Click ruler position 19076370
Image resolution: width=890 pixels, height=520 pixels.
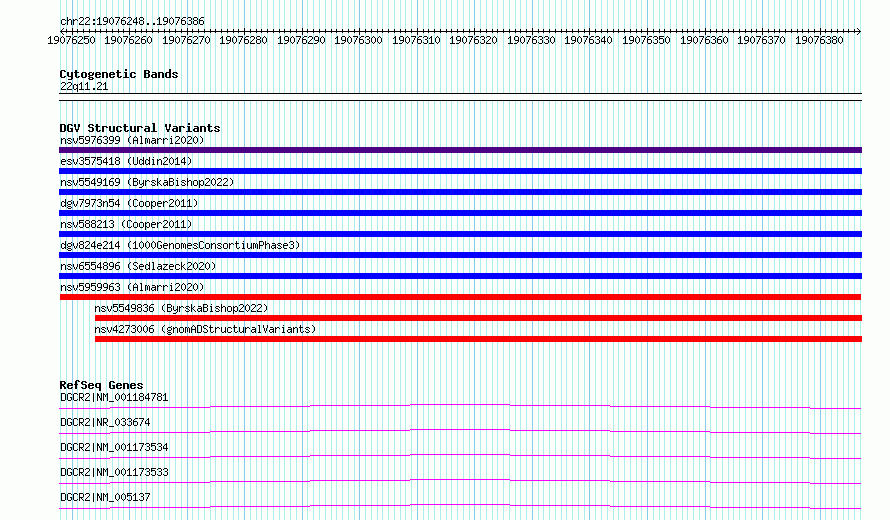(761, 40)
